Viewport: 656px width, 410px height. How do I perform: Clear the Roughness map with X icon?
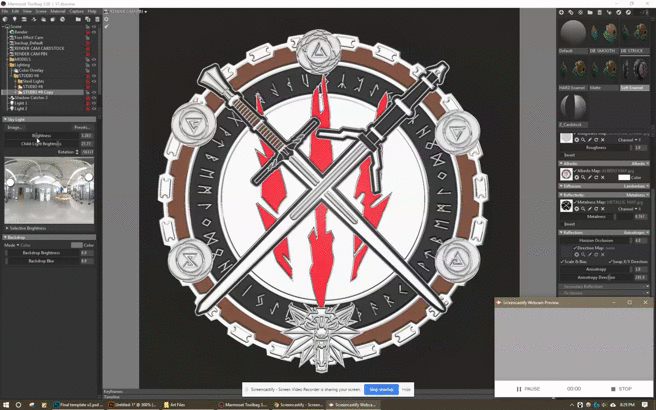[x=603, y=140]
